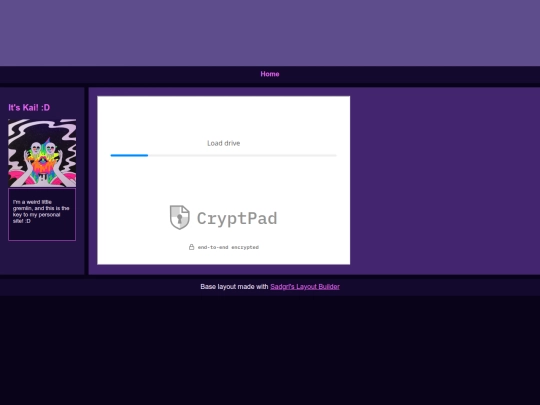
Task: Click the colorful profile artwork image
Action: click(x=42, y=153)
